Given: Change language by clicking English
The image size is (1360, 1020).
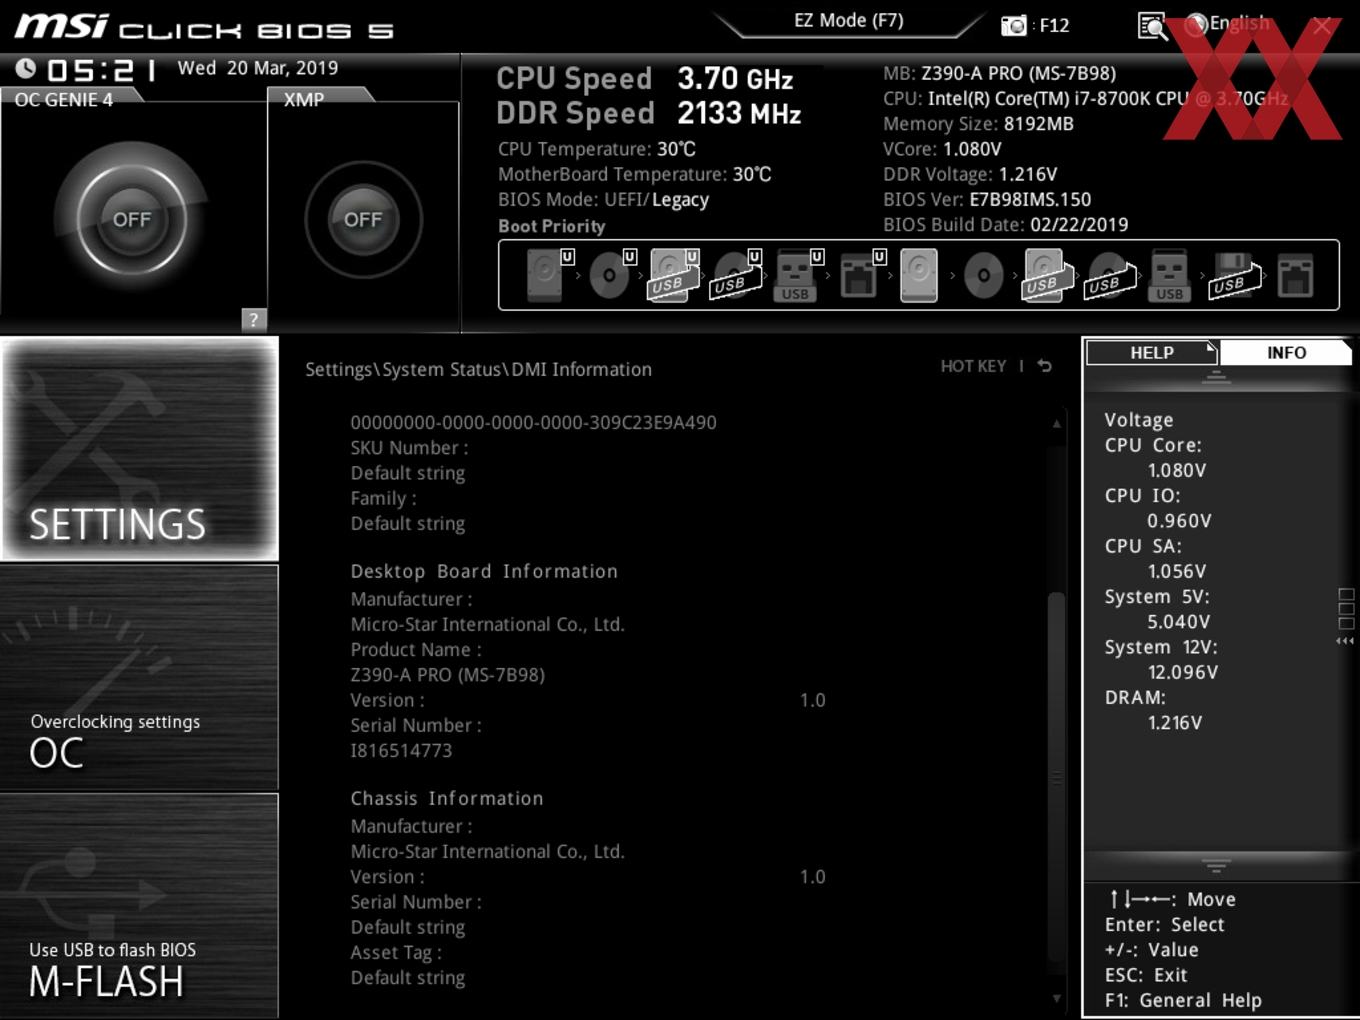Looking at the screenshot, I should tap(1239, 23).
